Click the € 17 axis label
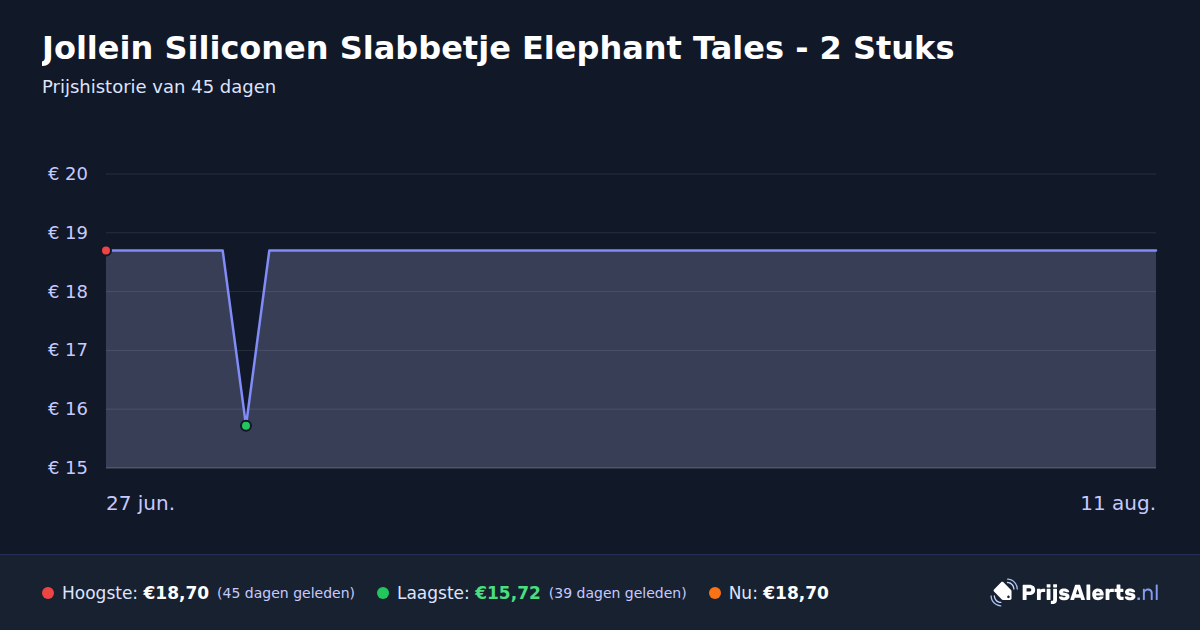This screenshot has height=630, width=1200. click(x=68, y=350)
